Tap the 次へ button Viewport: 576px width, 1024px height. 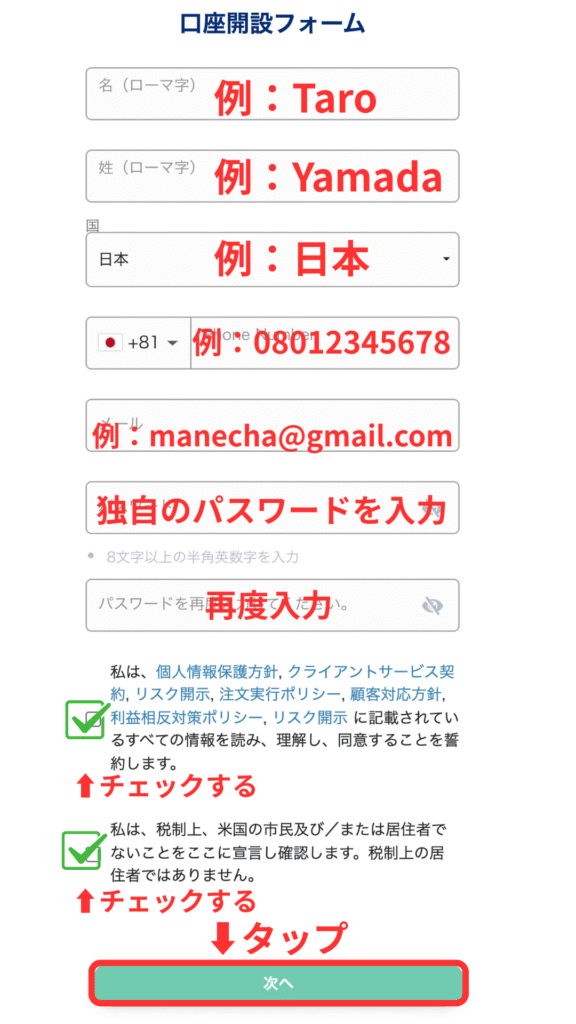tap(279, 984)
